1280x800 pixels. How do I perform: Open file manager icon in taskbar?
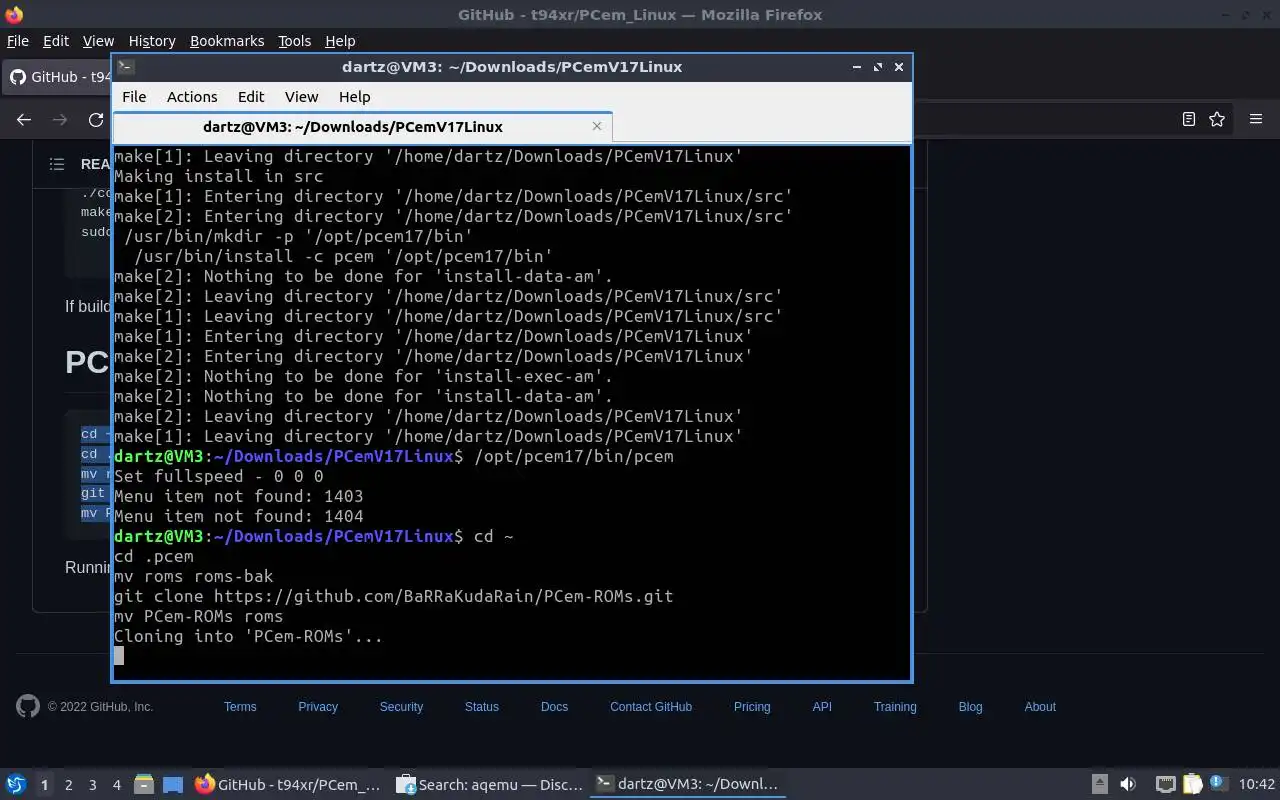[144, 785]
